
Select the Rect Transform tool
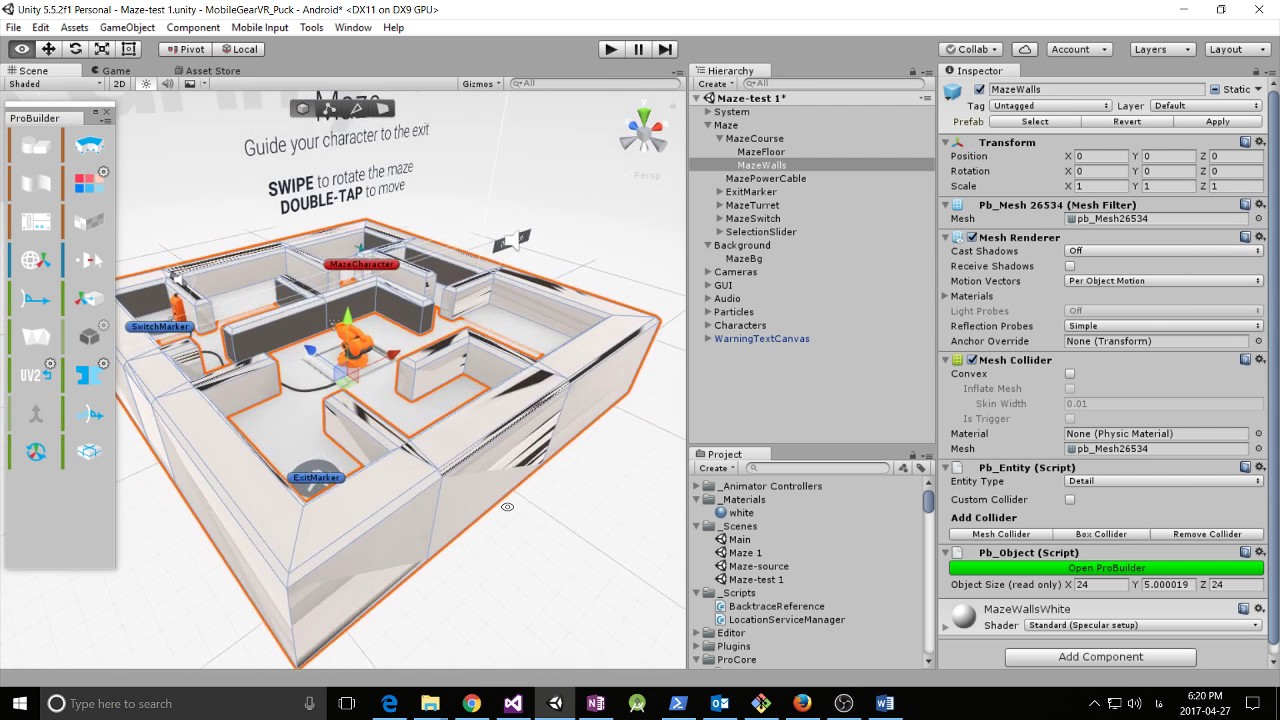(x=129, y=49)
